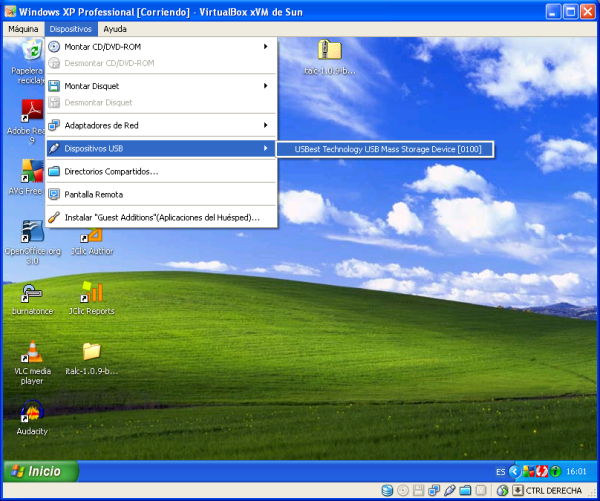The image size is (600, 501).
Task: Click the shared folders status bar icon
Action: tap(466, 491)
